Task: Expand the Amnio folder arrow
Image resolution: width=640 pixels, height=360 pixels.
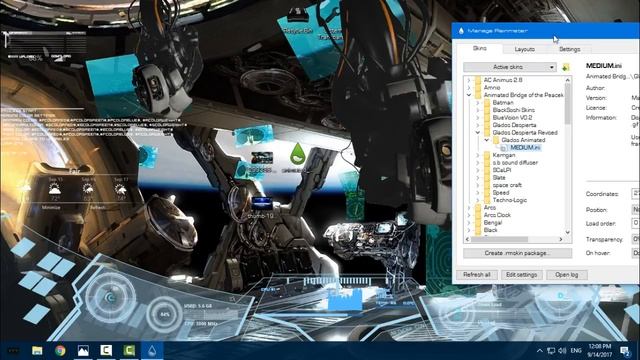Action: point(469,87)
